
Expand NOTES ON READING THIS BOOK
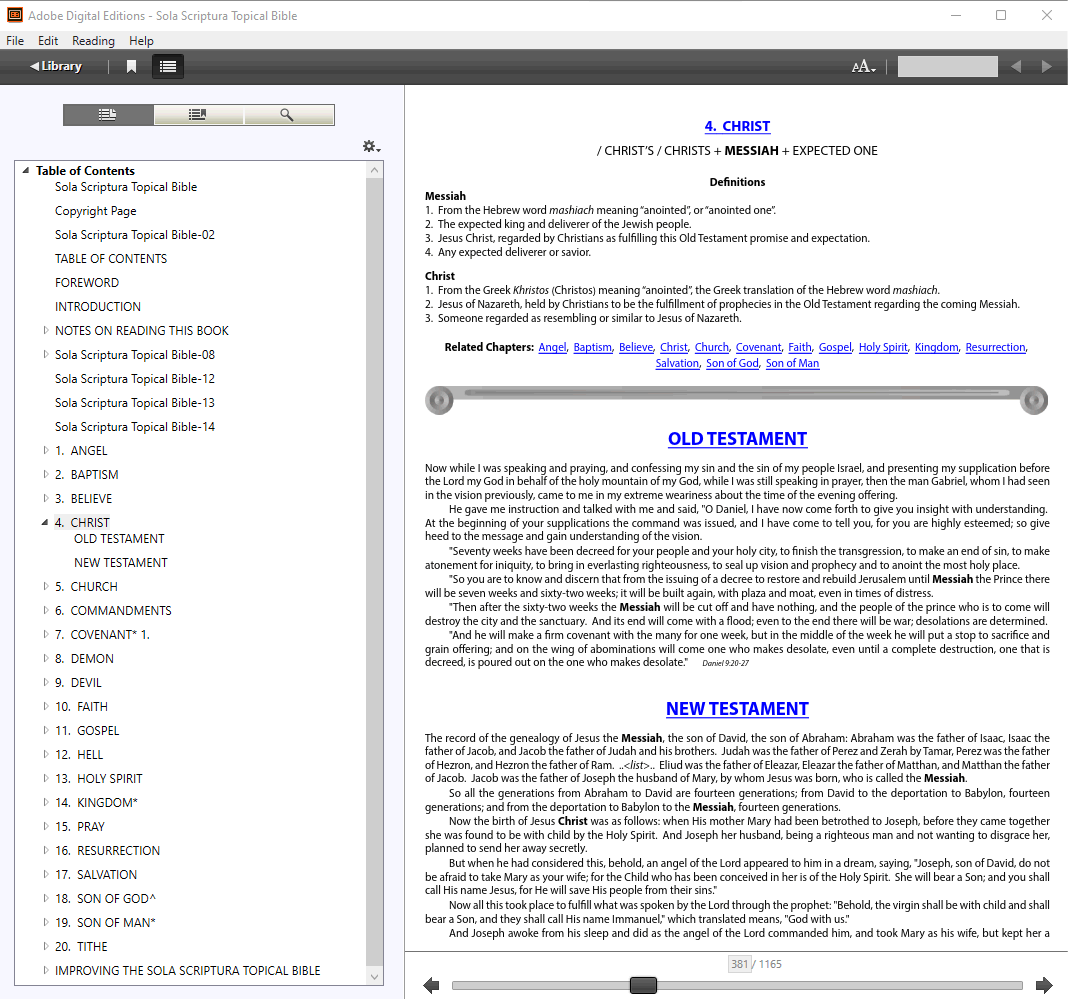(46, 330)
